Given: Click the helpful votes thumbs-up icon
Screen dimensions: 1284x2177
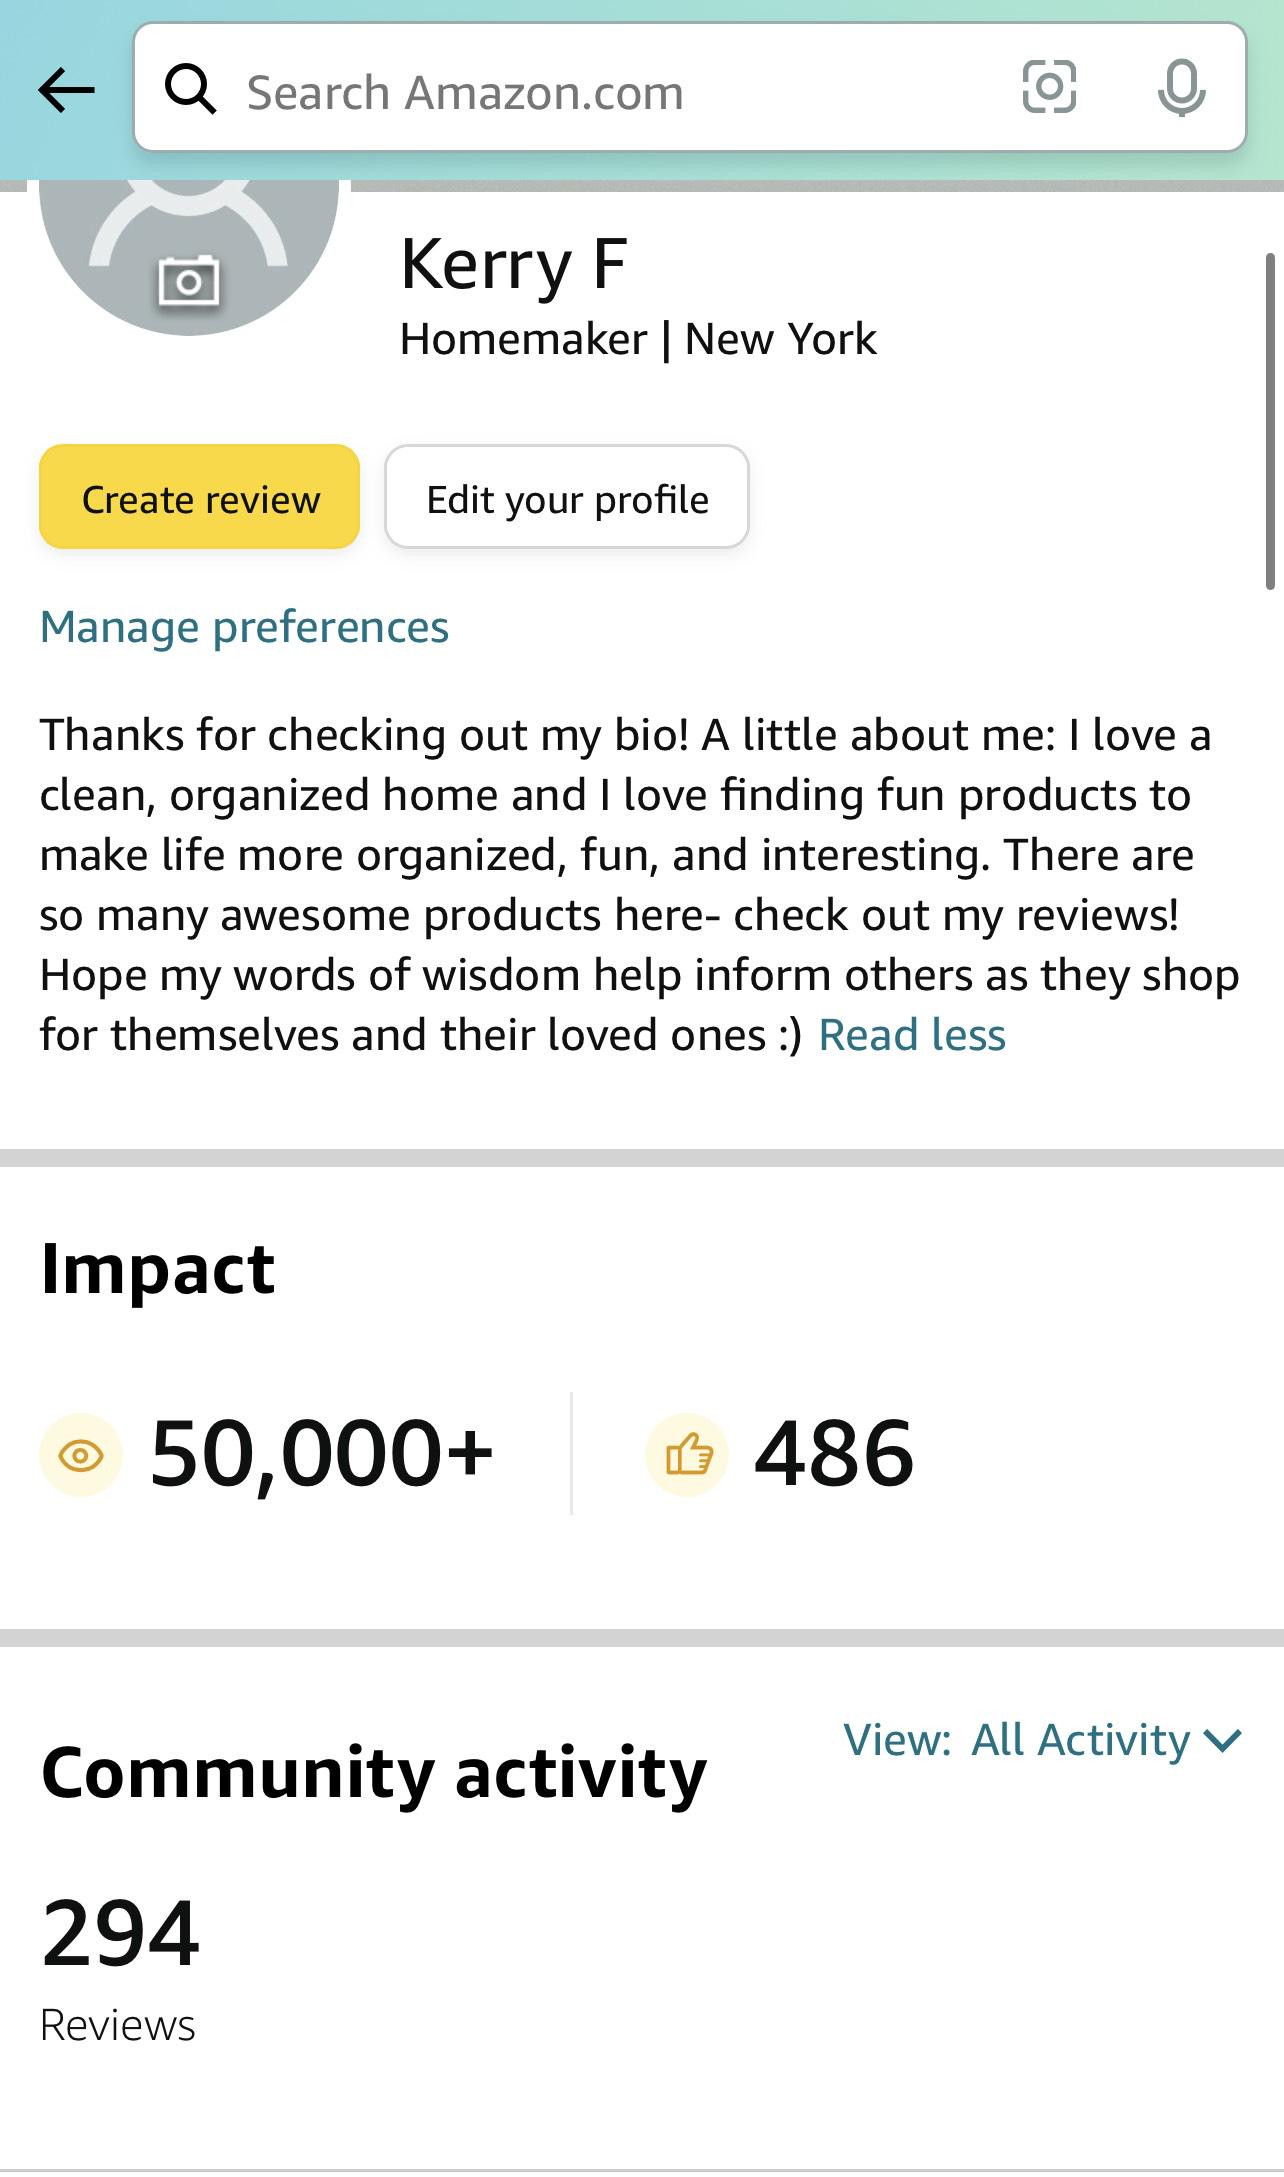Looking at the screenshot, I should click(688, 1455).
